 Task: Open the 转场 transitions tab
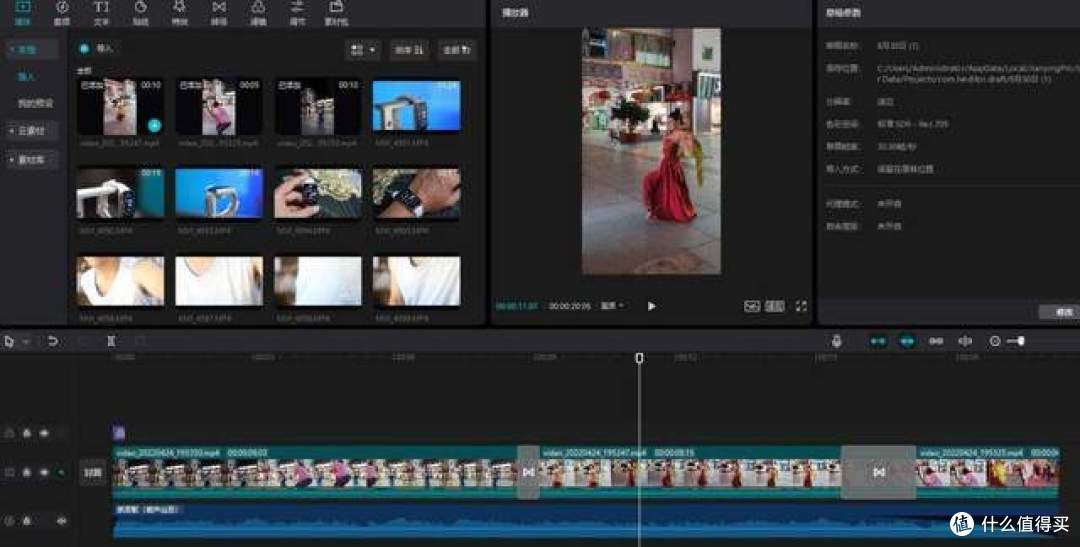pos(219,12)
